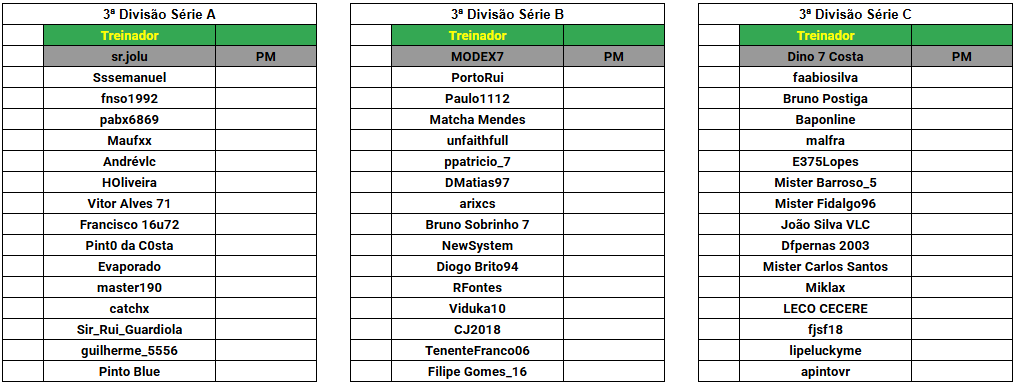Viewport: 1017px width, 386px height.
Task: Click the Mister Barroso_5 cell
Action: (x=826, y=182)
